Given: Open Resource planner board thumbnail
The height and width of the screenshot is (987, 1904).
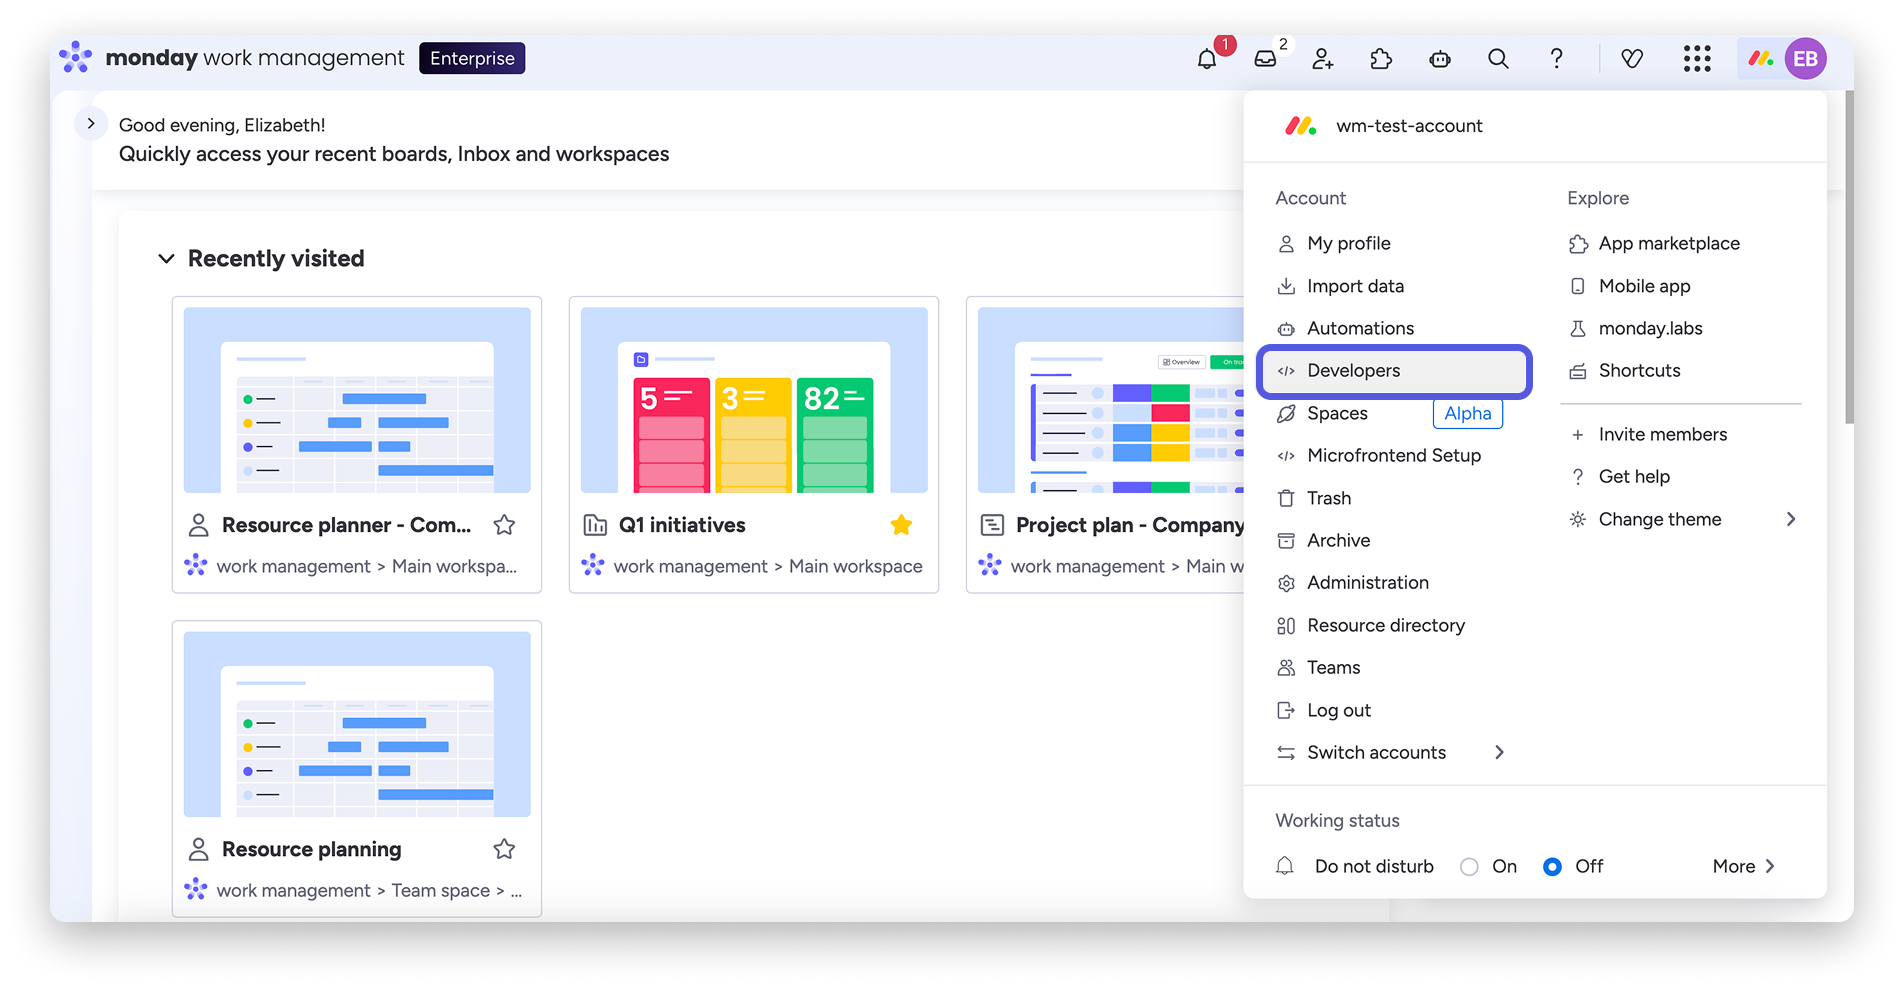Looking at the screenshot, I should coord(357,400).
